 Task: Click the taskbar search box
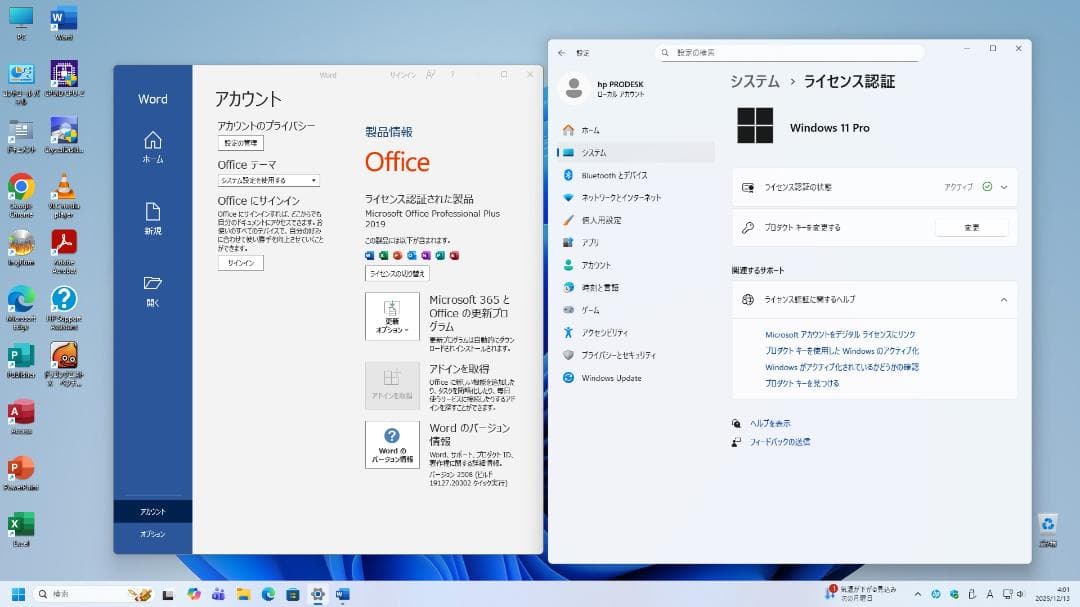pos(93,594)
